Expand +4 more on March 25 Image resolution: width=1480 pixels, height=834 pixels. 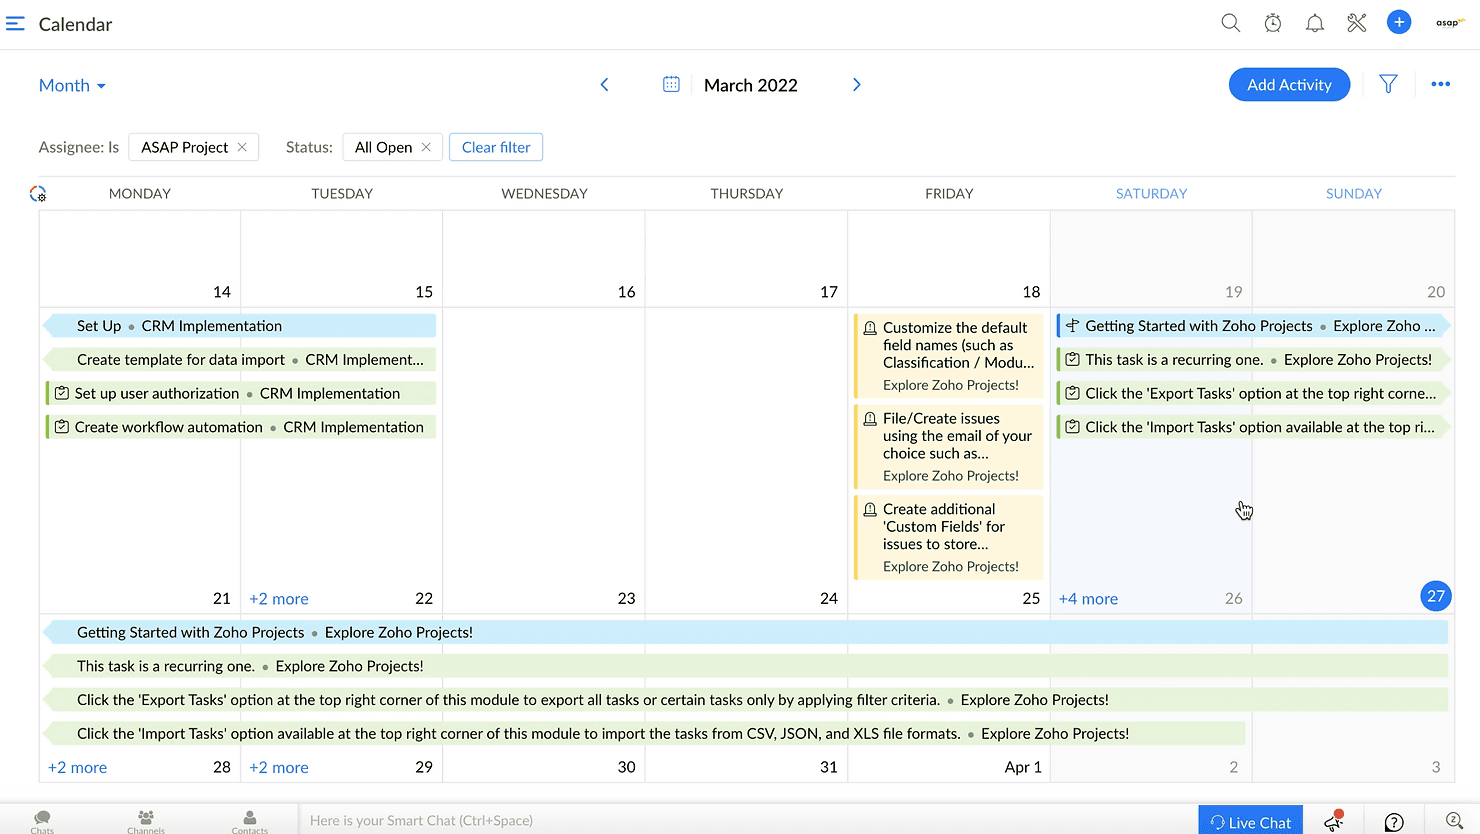[1088, 599]
